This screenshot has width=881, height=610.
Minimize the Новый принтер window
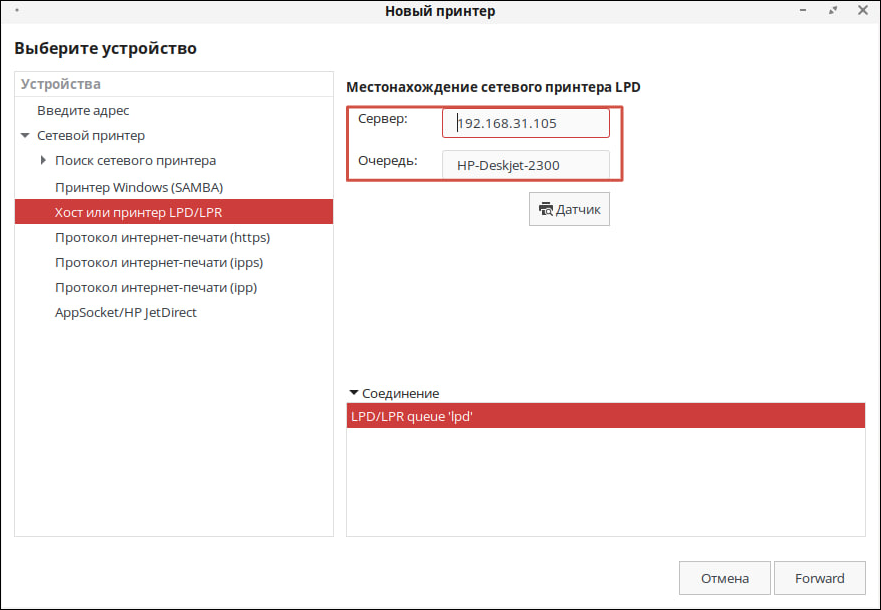[x=805, y=11]
